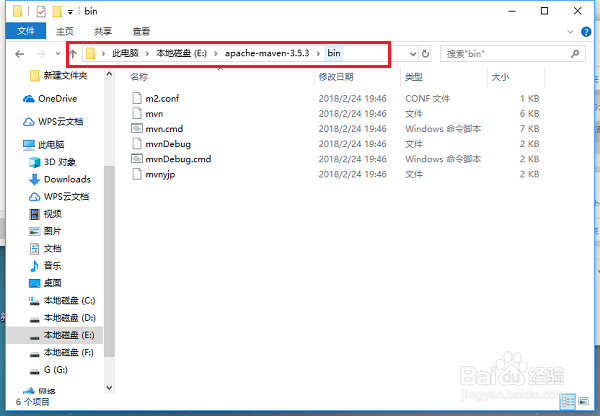Sort by the 名称 column header
The image size is (600, 416).
coord(139,77)
